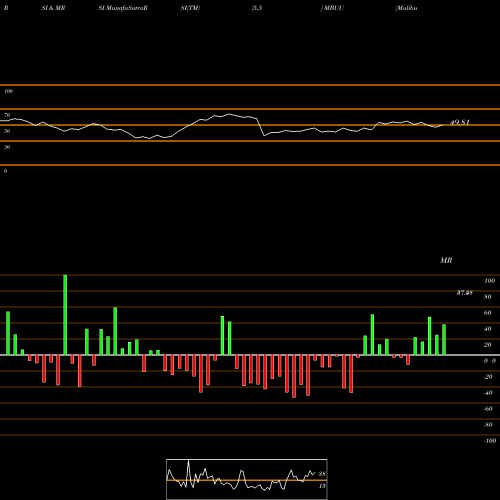Click the 18 label in mini chart
Image resolution: width=500 pixels, height=500 pixels.
(x=322, y=486)
